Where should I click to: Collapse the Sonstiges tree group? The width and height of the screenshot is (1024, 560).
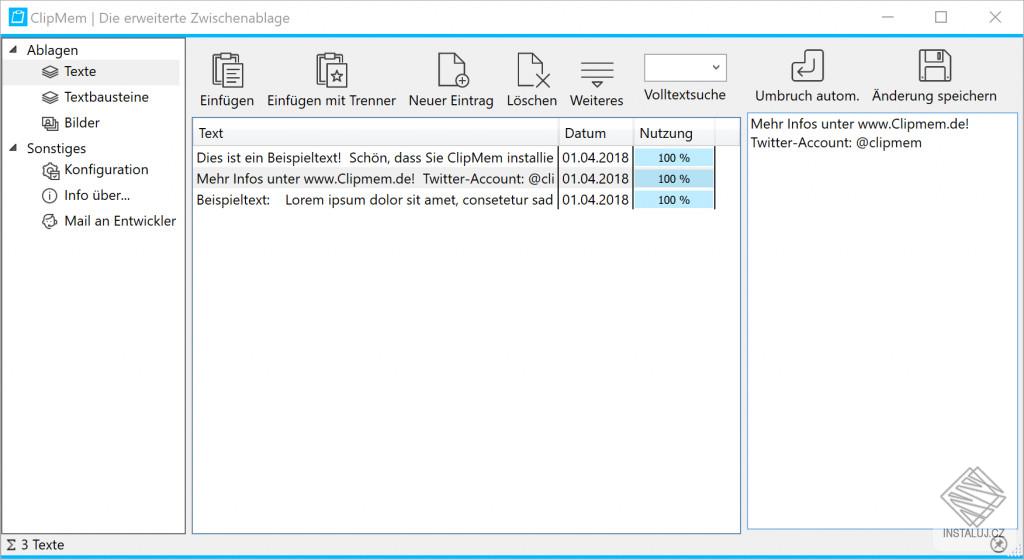13,148
